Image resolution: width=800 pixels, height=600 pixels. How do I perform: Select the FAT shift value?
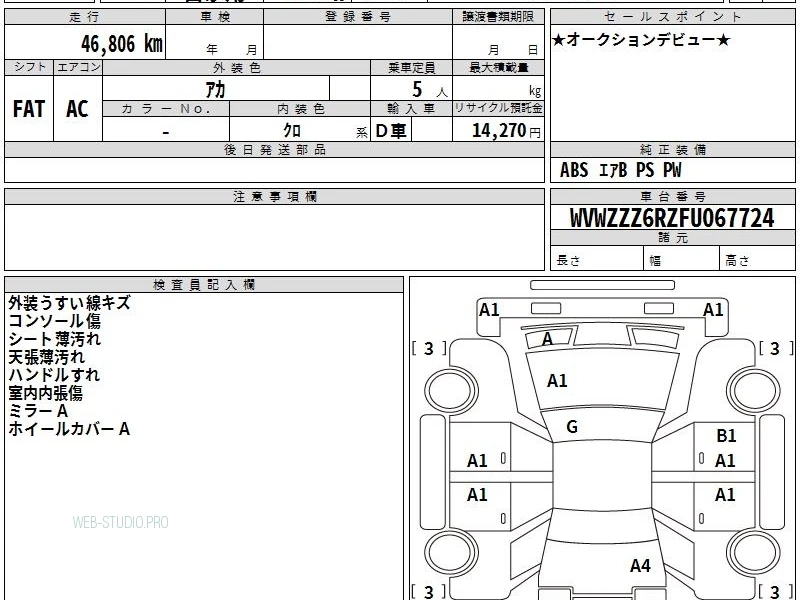[29, 109]
